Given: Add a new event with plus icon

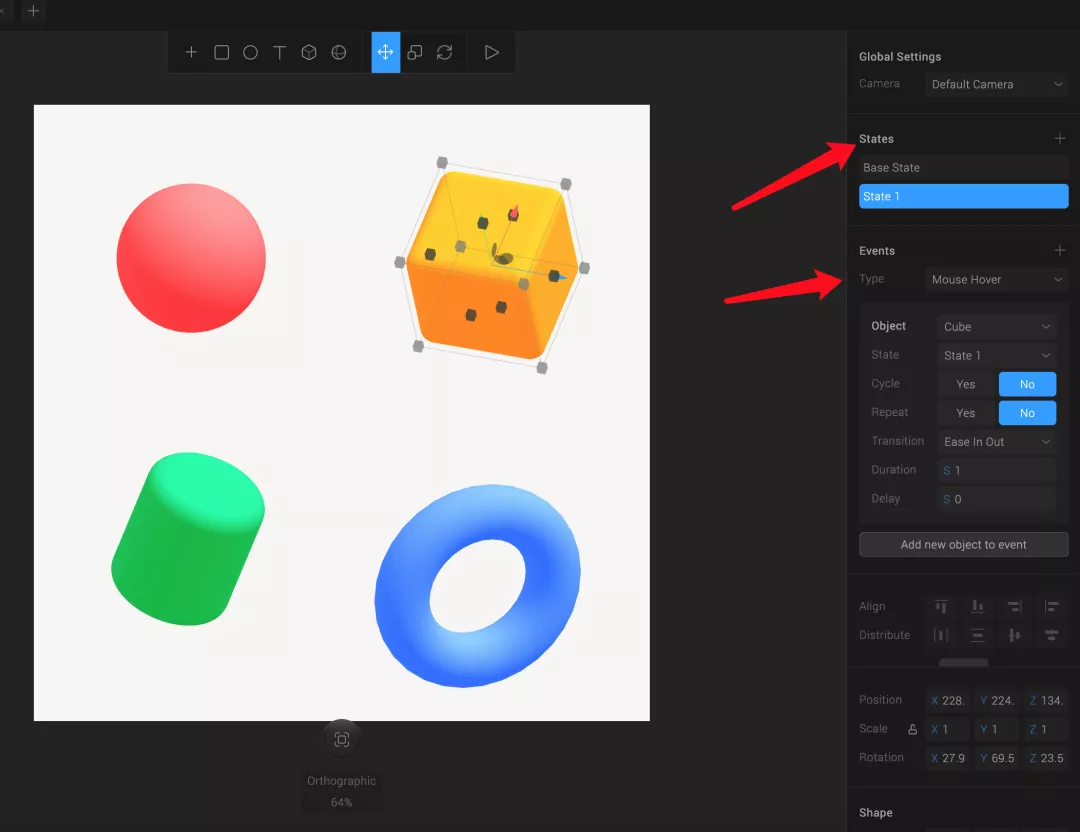Looking at the screenshot, I should [x=1059, y=251].
